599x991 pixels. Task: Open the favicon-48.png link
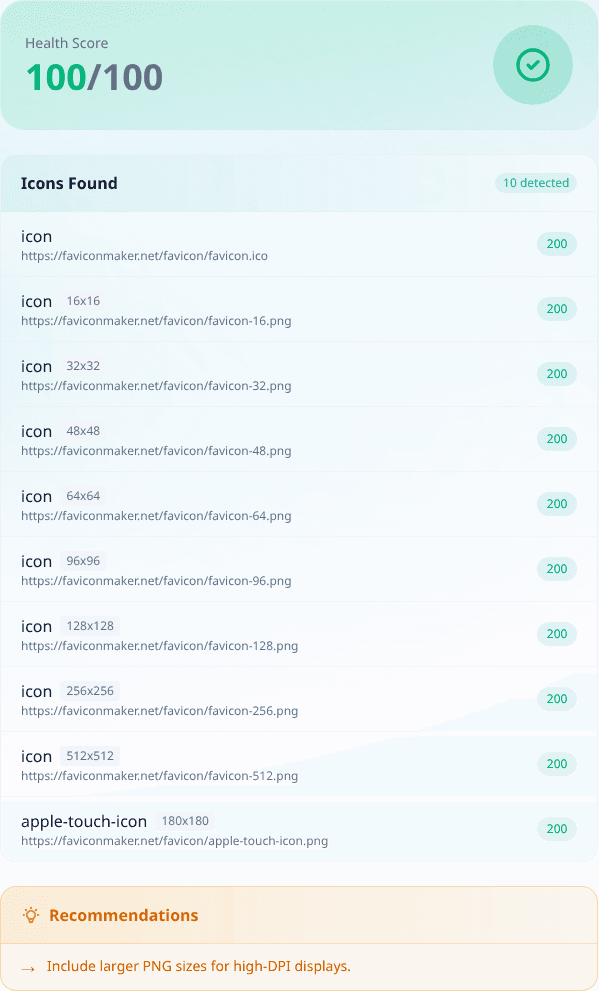click(x=156, y=451)
